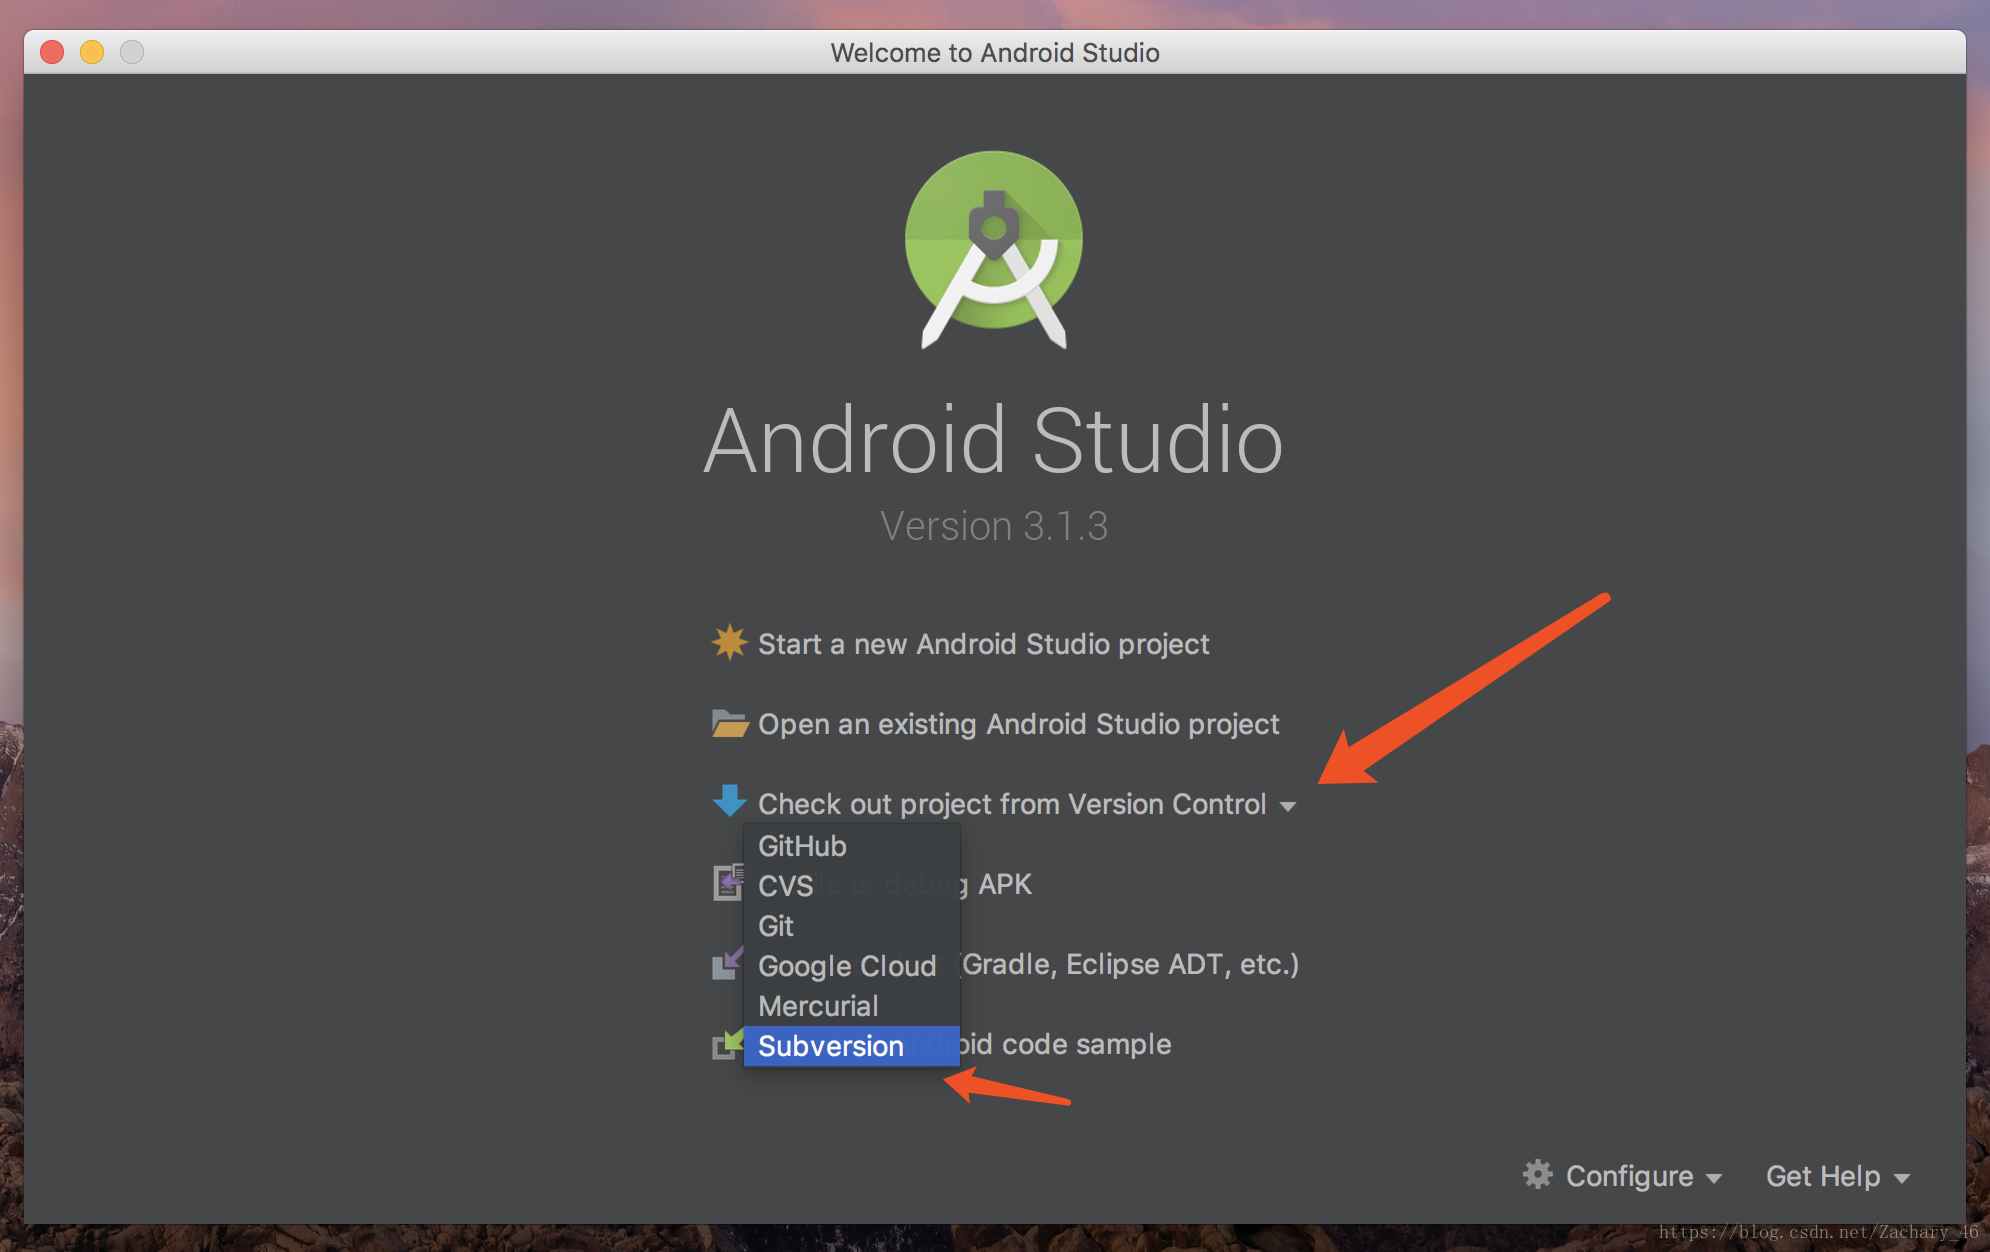Click the Android code sample option

[1066, 1044]
